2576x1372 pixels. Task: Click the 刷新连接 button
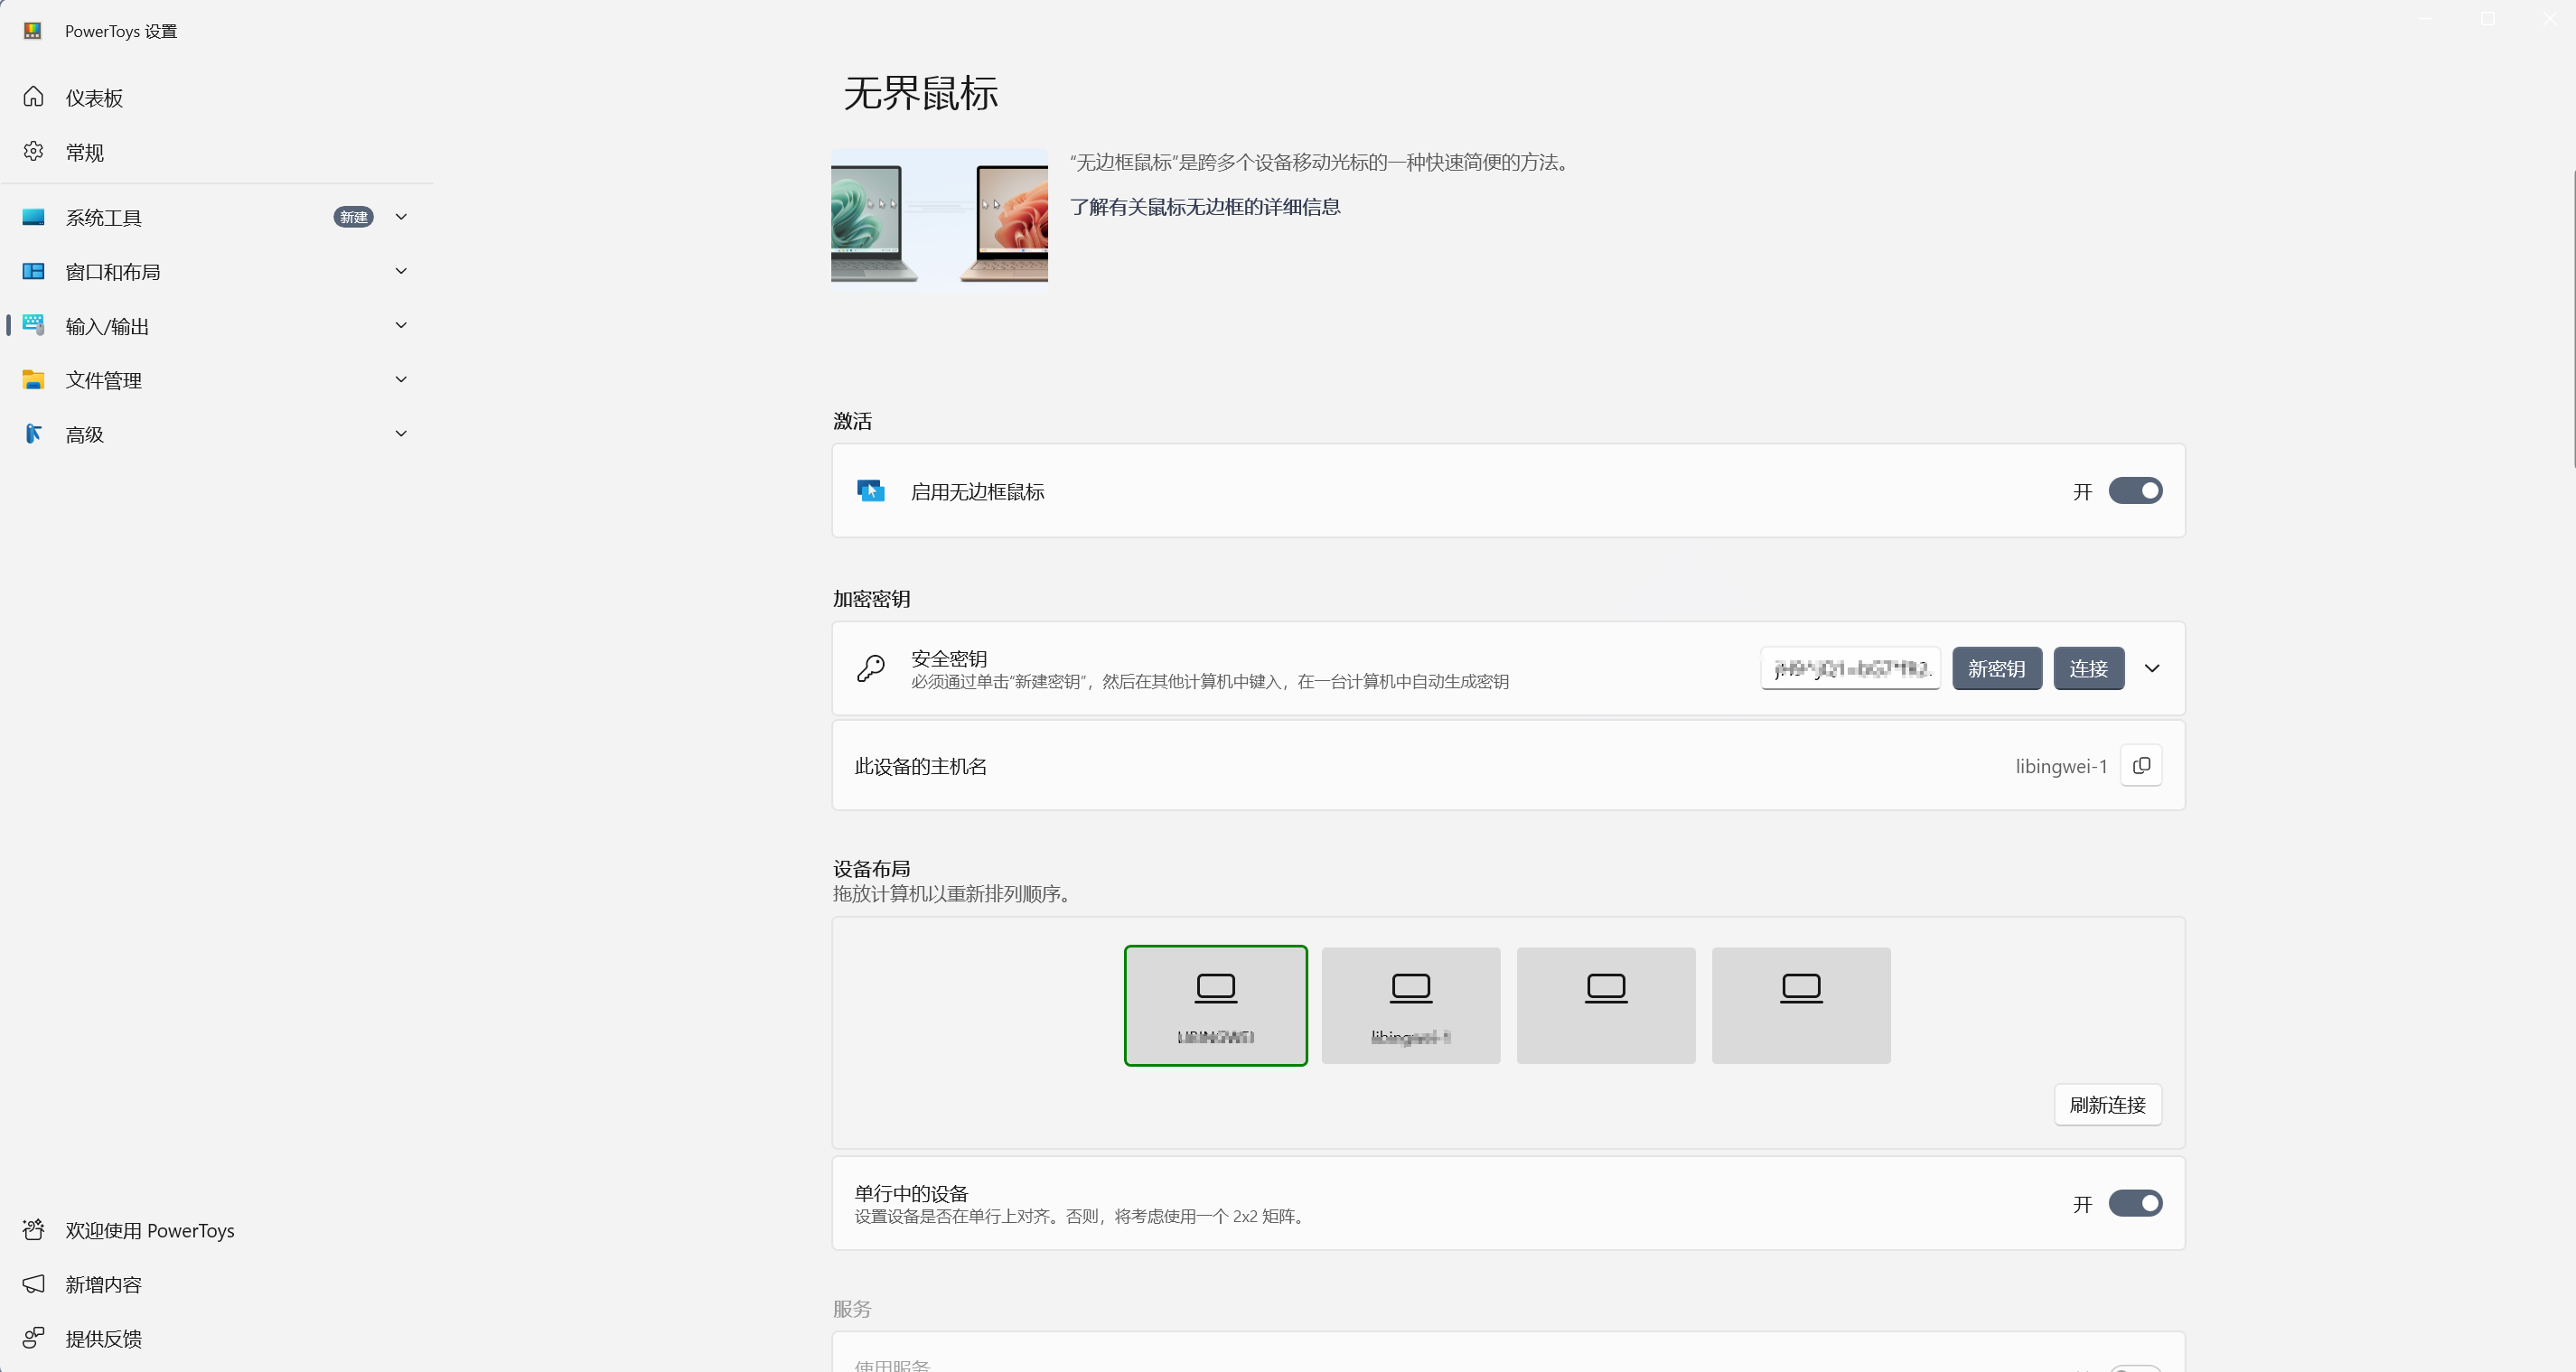point(2107,1105)
